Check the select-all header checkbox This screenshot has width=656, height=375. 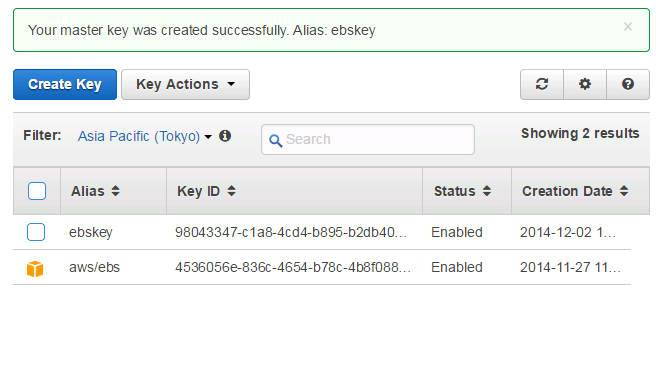[x=37, y=191]
